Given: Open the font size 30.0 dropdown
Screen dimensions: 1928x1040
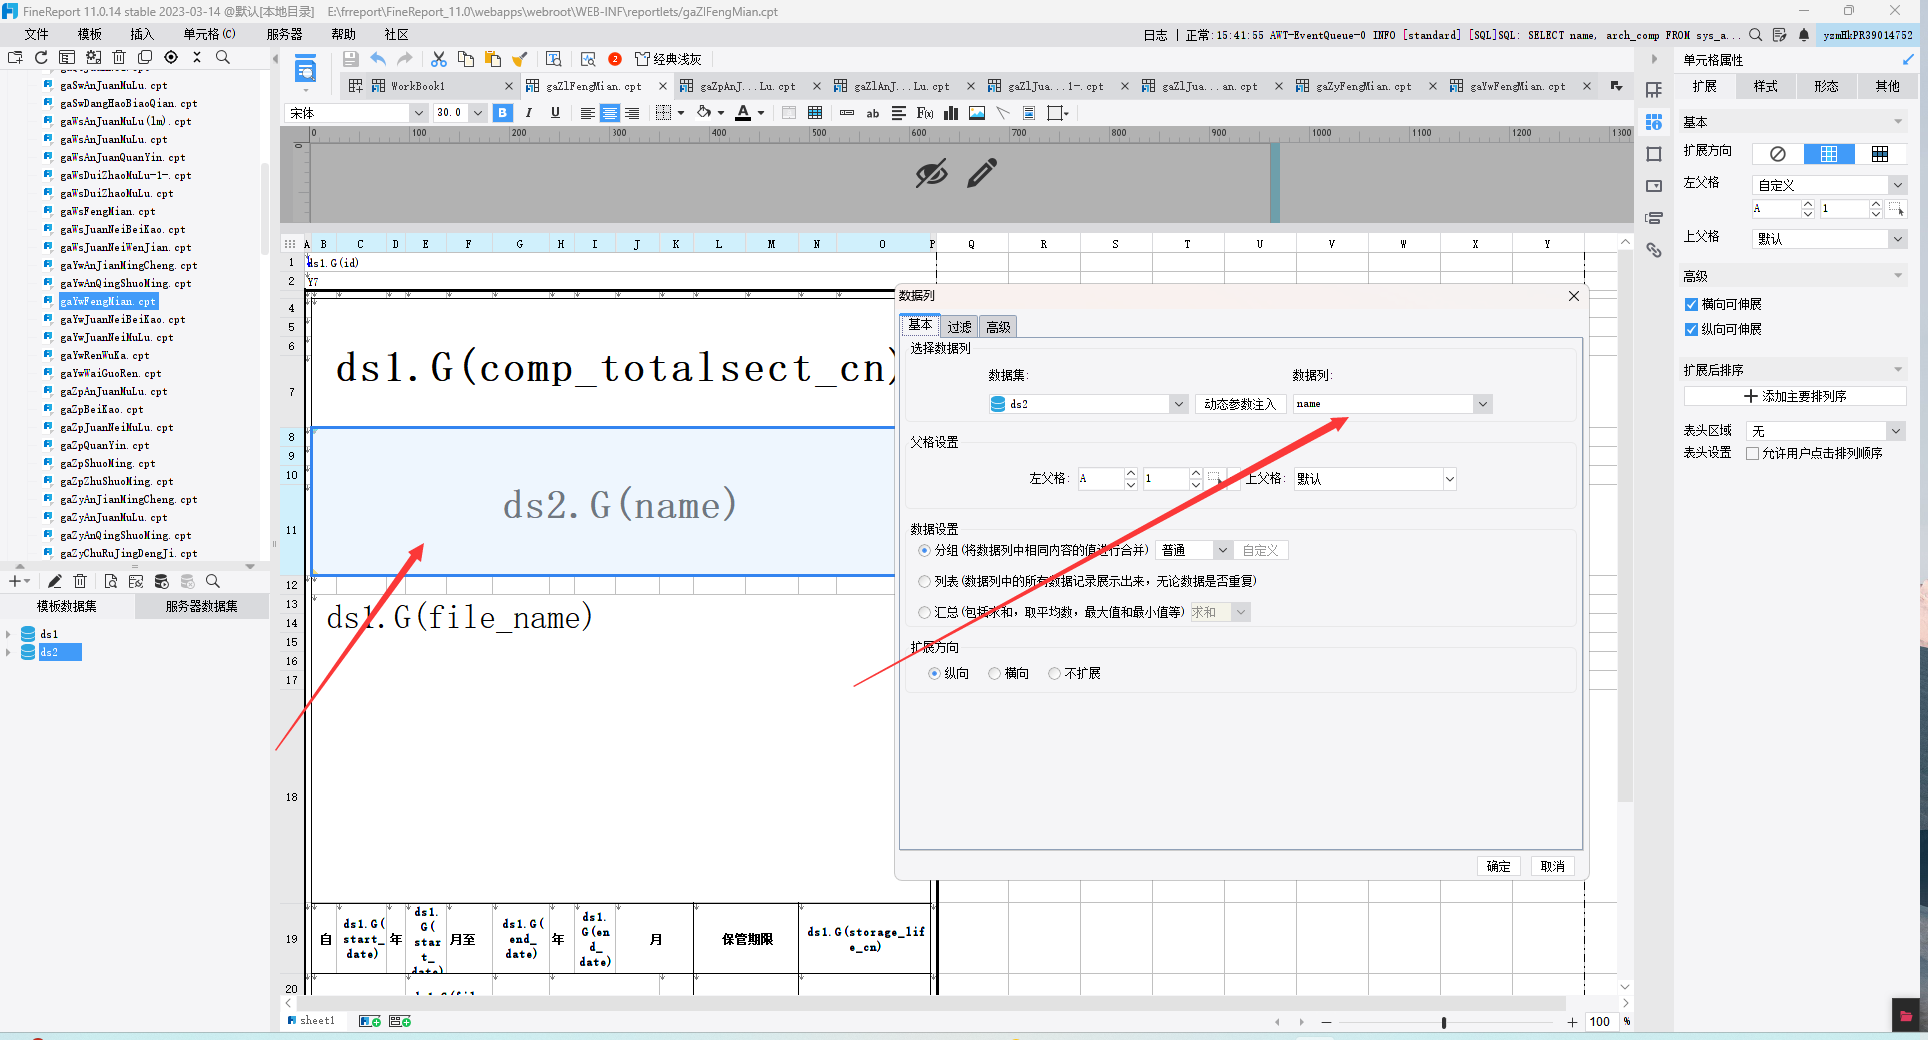Looking at the screenshot, I should [478, 113].
